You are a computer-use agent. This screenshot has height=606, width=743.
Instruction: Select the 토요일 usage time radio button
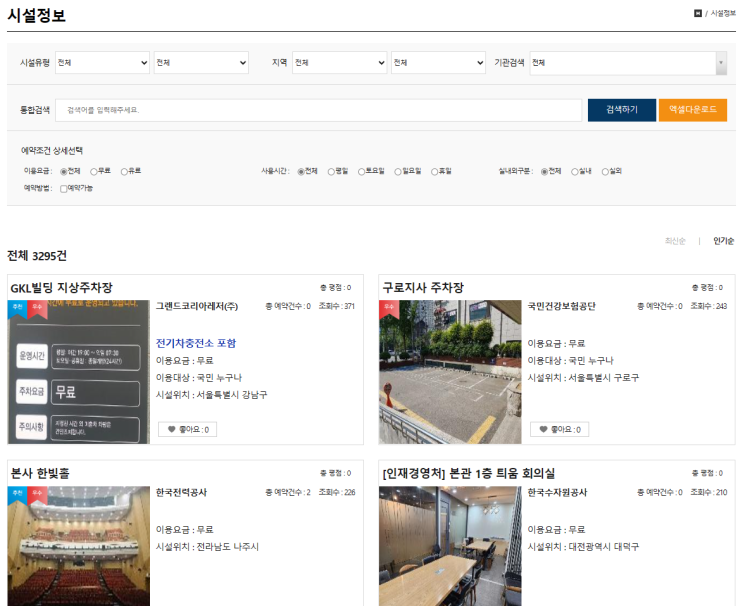tap(363, 171)
